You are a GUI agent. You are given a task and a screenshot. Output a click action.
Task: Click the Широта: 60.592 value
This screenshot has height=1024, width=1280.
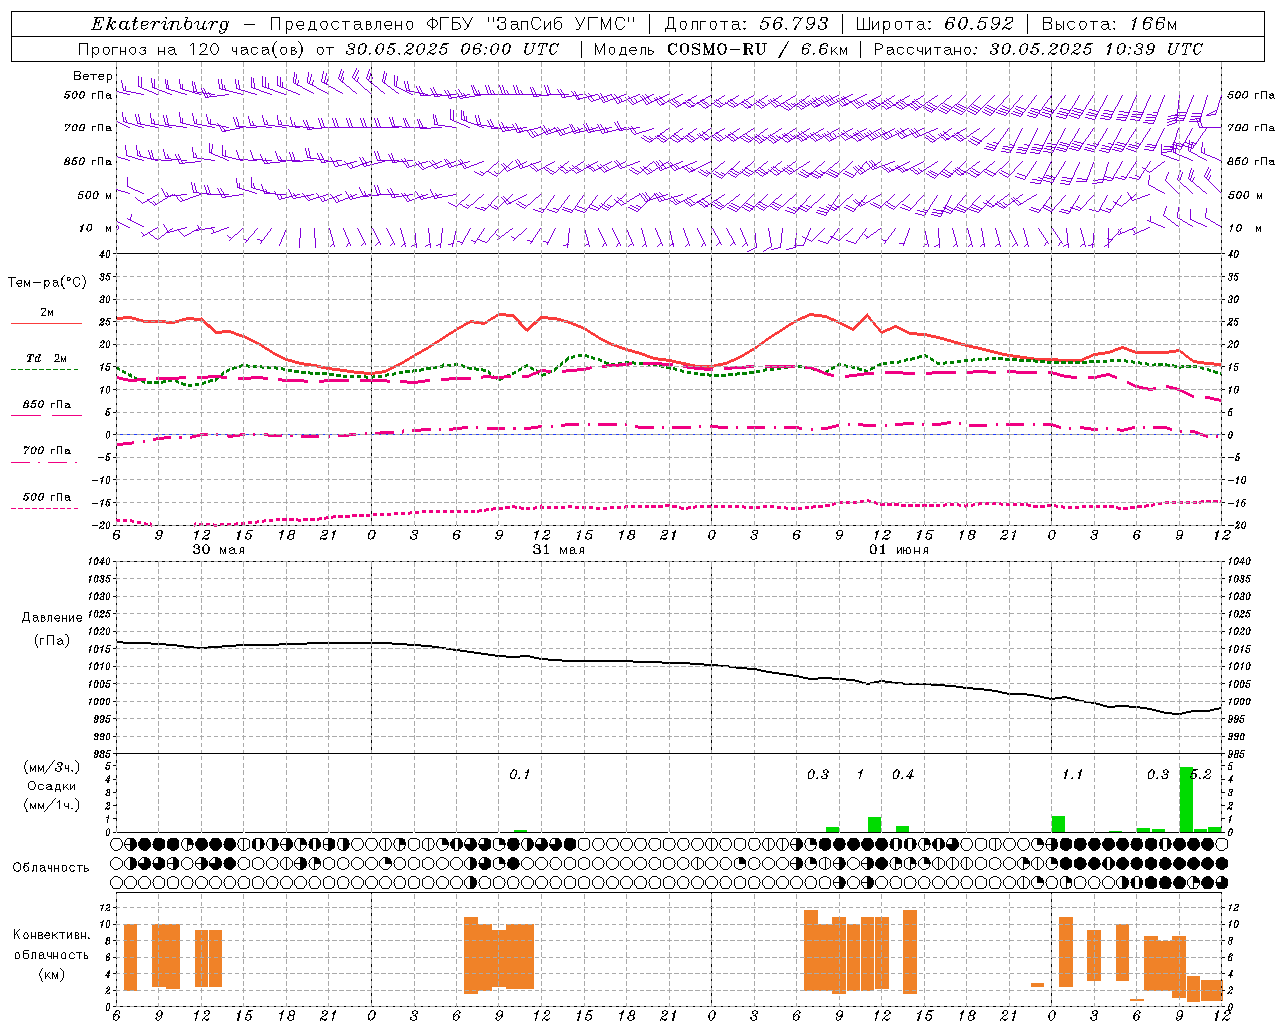coord(934,24)
